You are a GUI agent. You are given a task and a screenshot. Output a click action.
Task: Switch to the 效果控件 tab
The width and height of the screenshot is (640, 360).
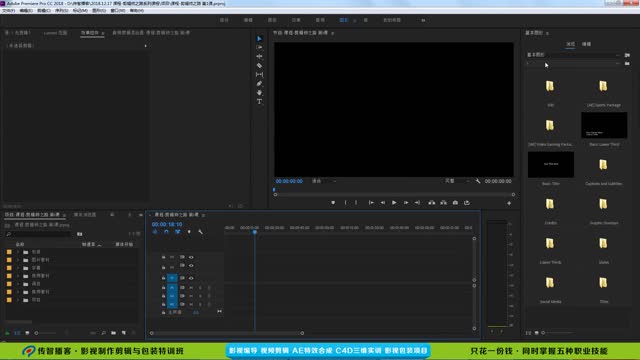[90, 33]
